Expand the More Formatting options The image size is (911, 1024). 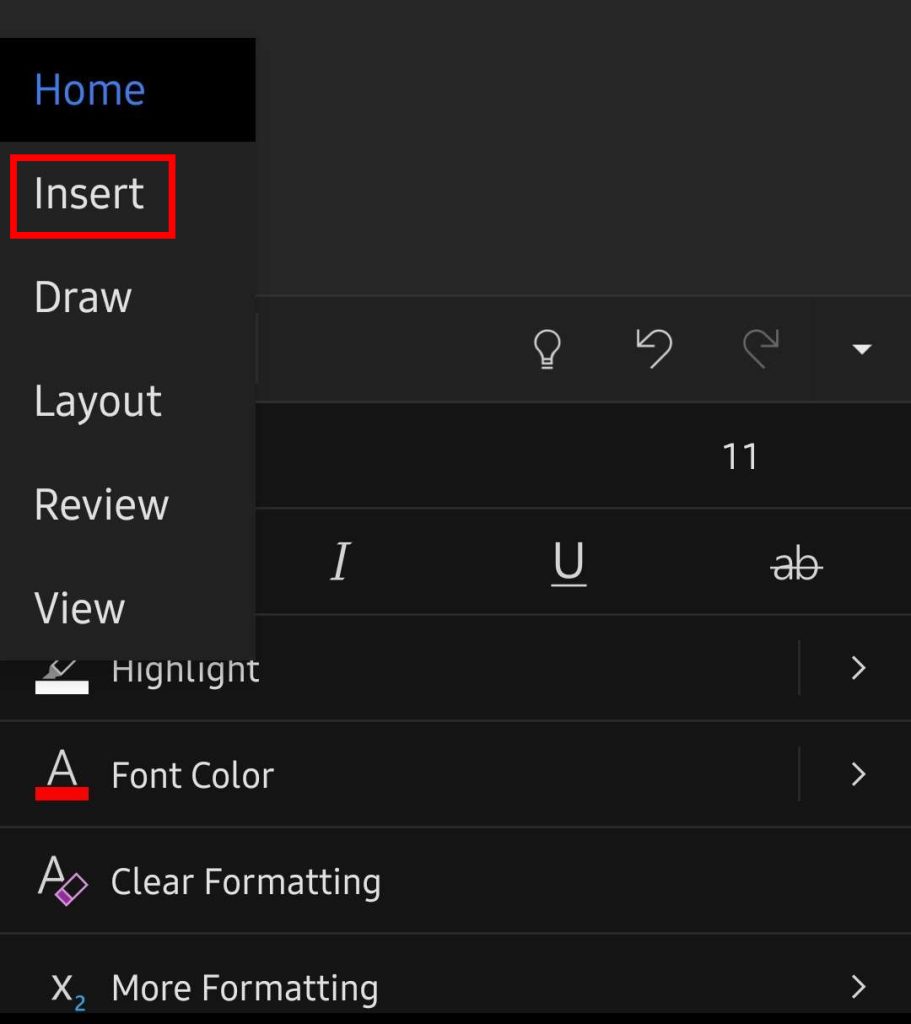coord(858,988)
